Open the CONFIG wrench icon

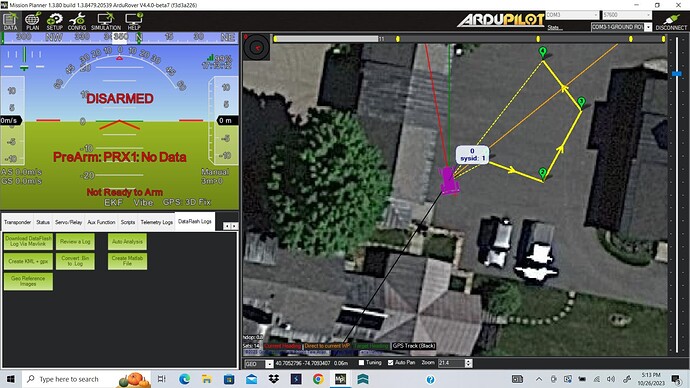click(x=77, y=21)
